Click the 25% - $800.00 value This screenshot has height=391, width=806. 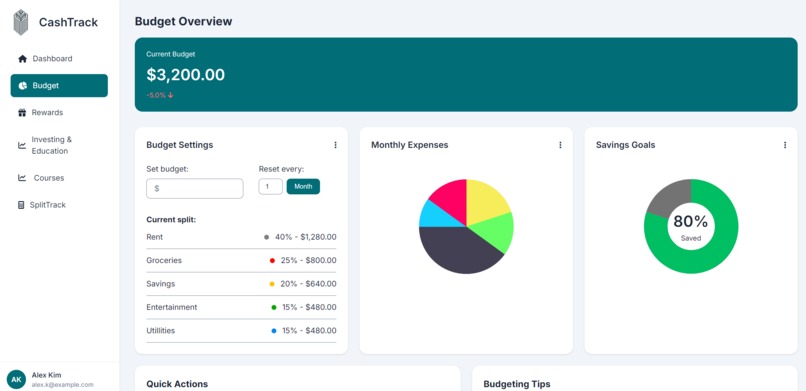point(308,260)
